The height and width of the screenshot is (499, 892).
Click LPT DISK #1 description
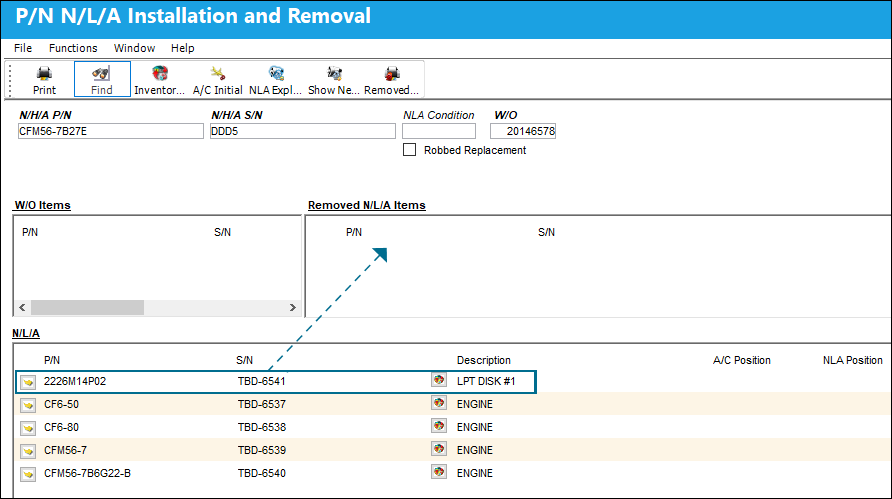[x=486, y=381]
